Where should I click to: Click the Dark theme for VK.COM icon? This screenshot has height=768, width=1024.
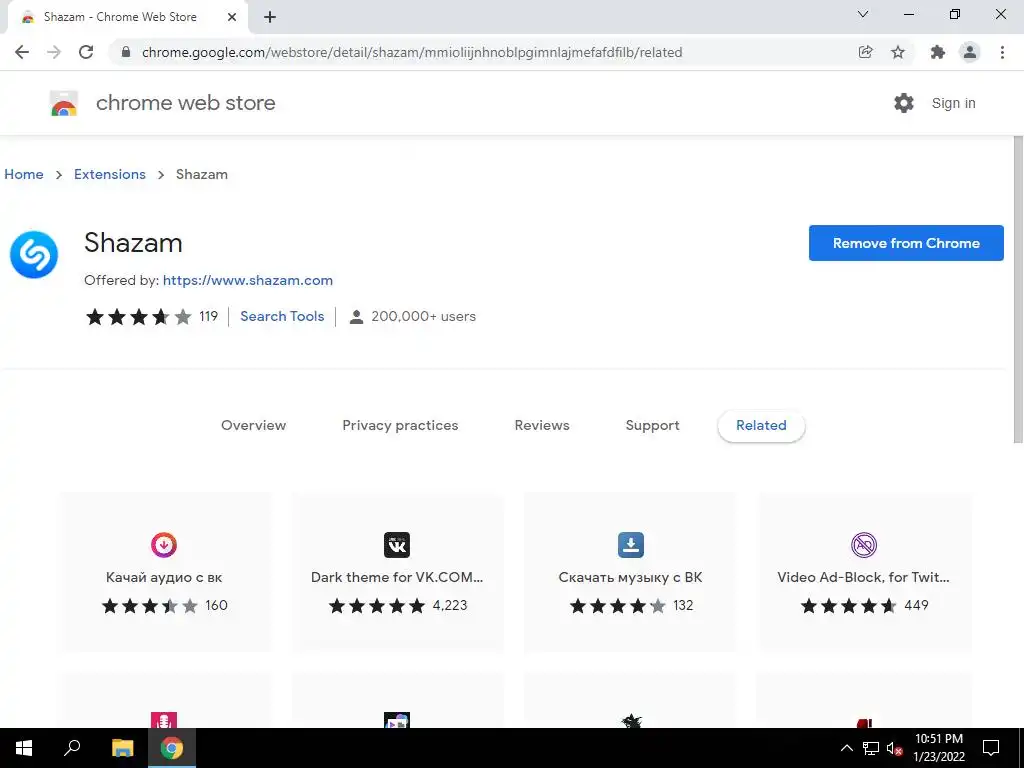click(397, 545)
